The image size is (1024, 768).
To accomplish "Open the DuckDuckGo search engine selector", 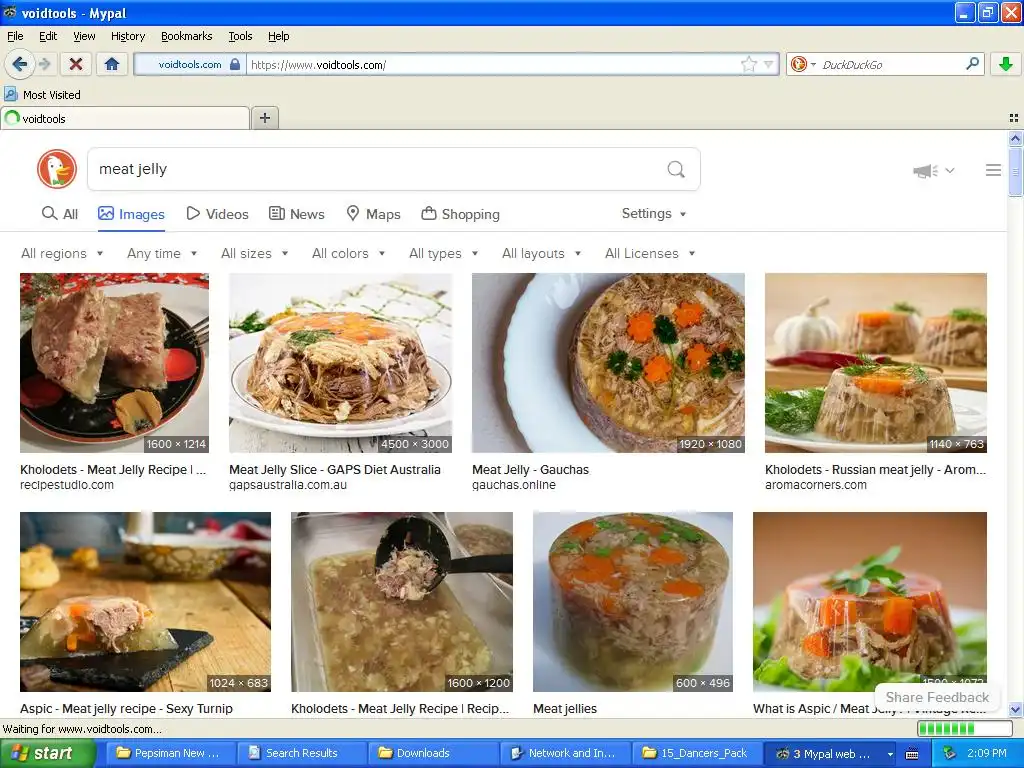I will 803,64.
